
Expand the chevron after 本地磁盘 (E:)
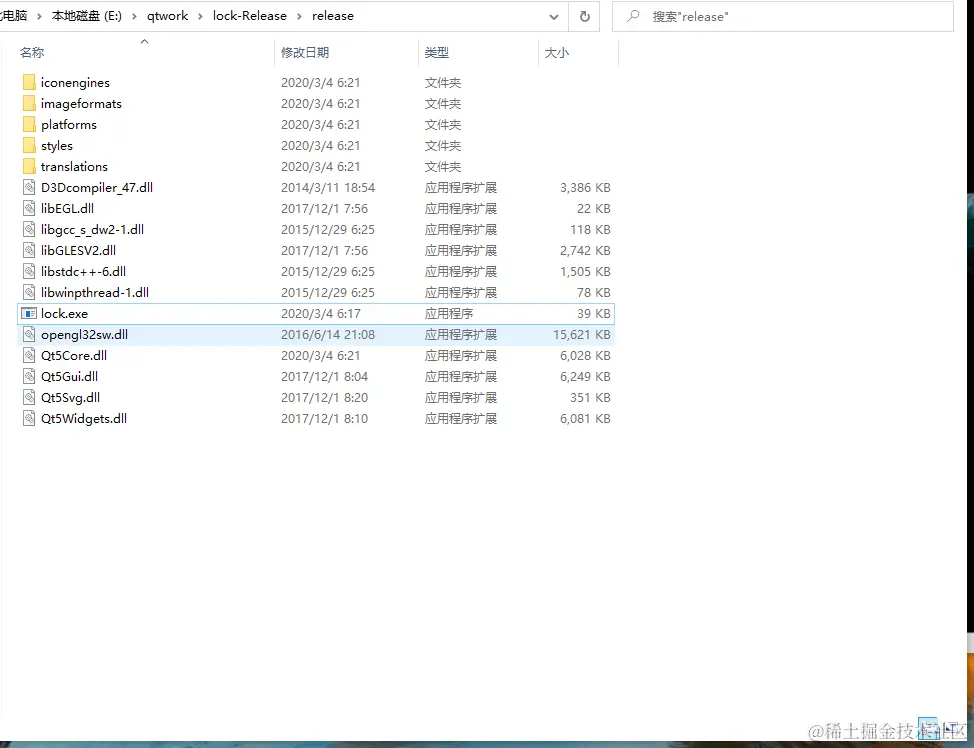pyautogui.click(x=134, y=16)
